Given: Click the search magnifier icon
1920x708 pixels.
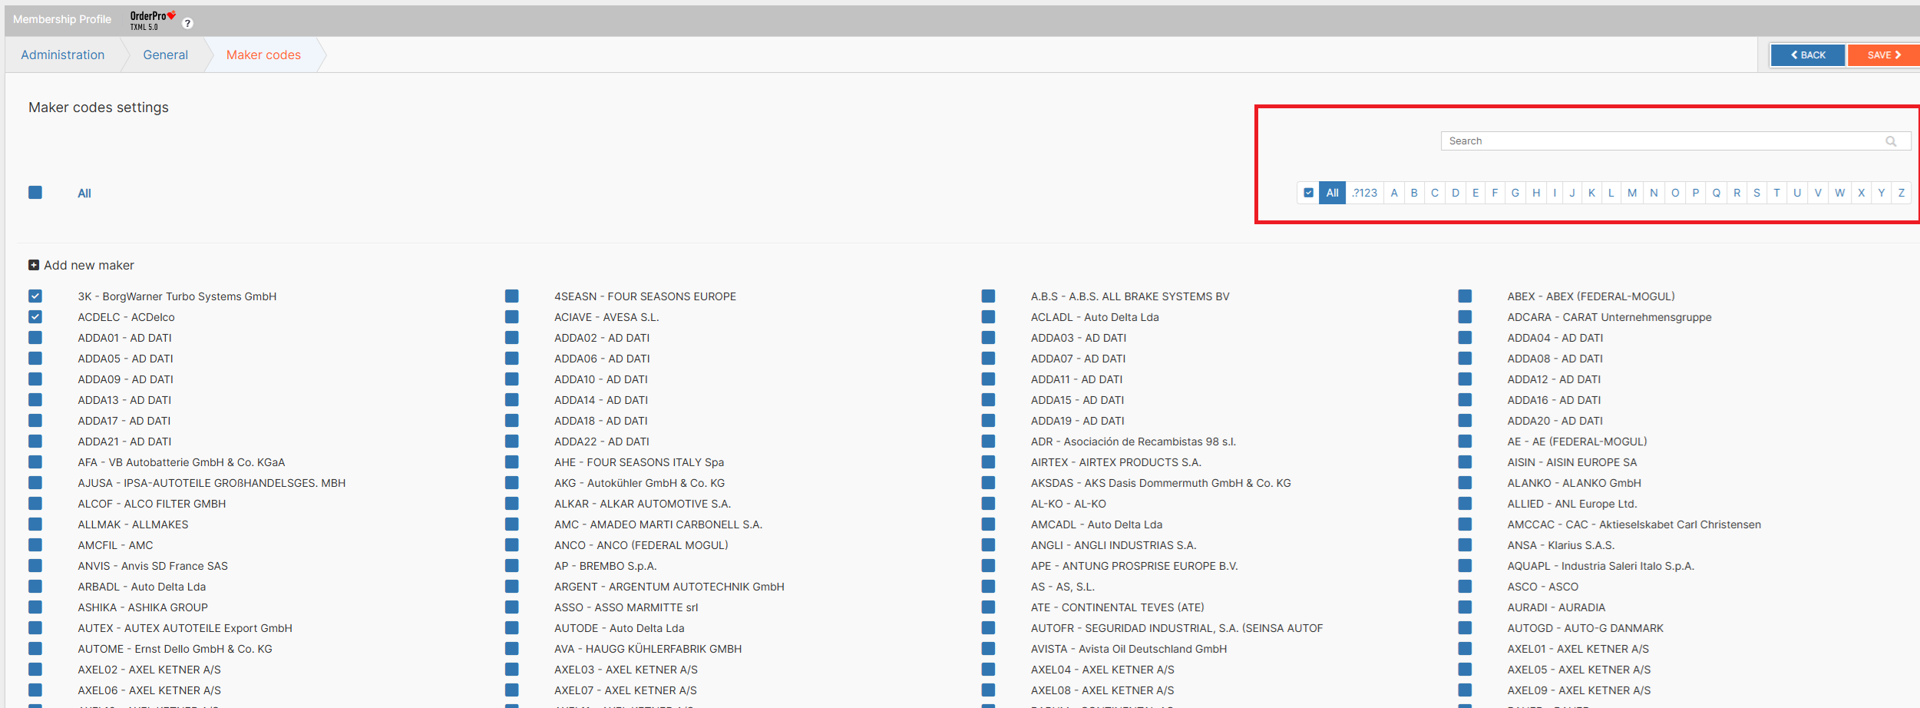Looking at the screenshot, I should 1890,141.
